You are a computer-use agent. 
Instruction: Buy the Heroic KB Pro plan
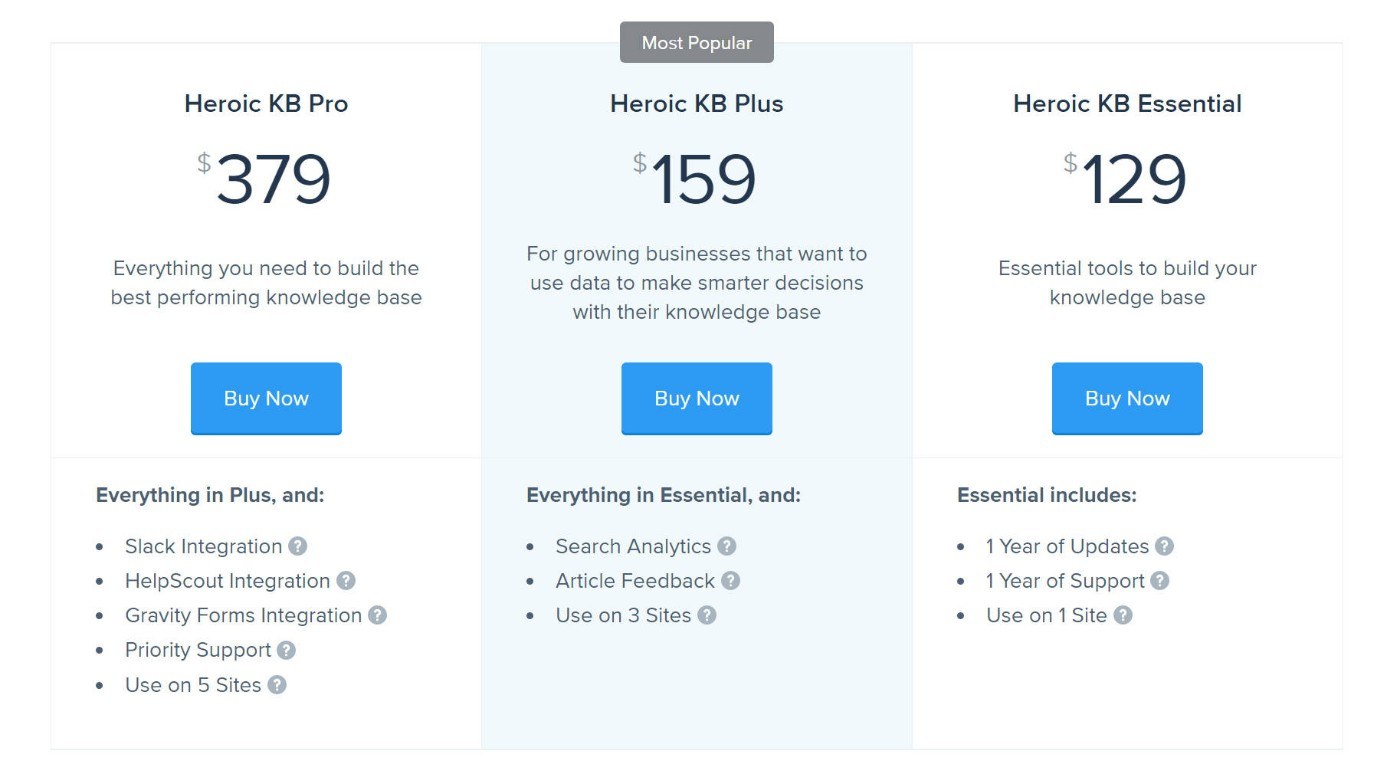[x=266, y=398]
